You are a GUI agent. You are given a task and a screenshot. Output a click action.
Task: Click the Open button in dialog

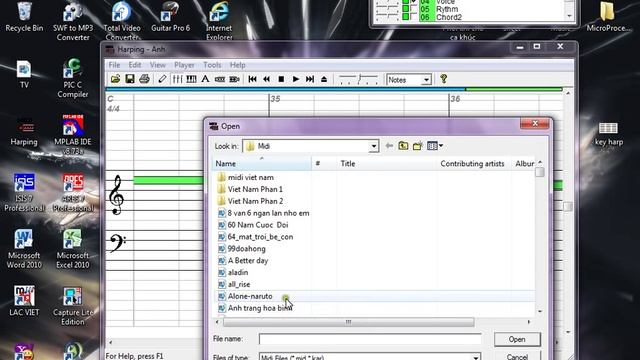point(517,339)
